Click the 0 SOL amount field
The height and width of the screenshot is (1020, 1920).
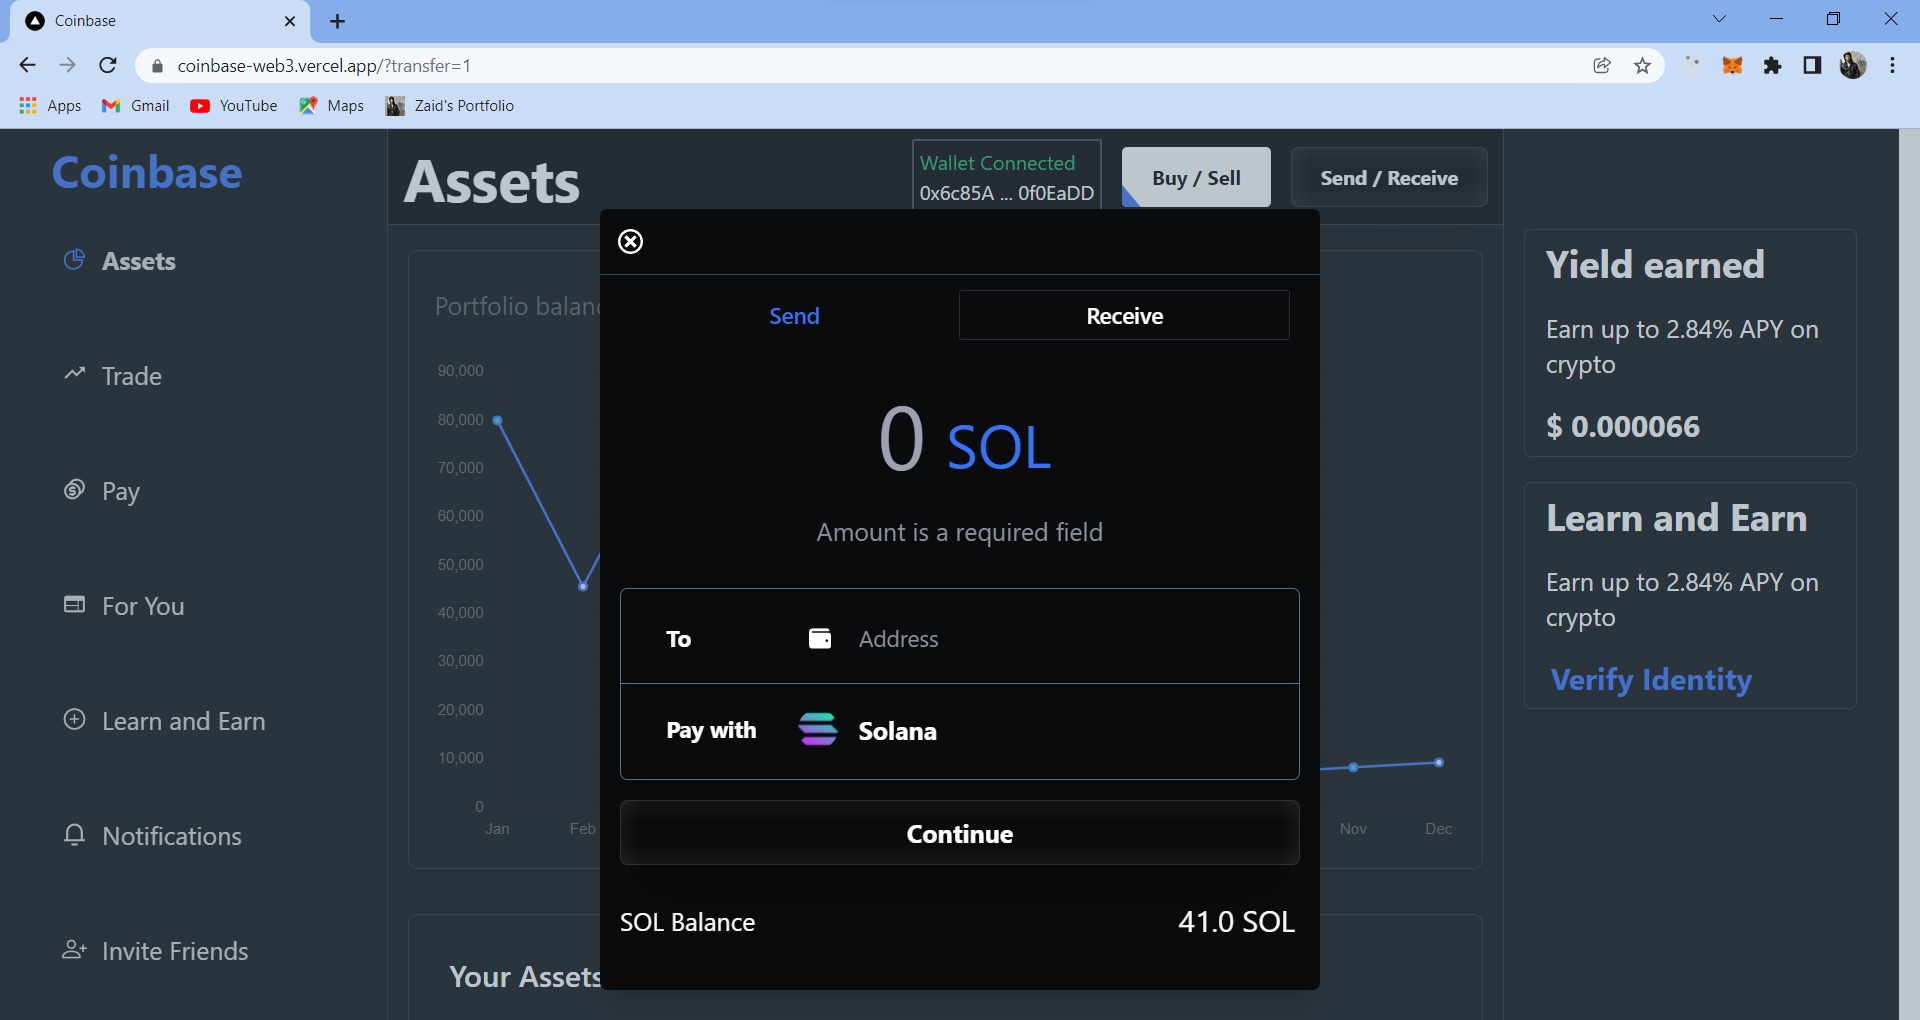point(962,442)
